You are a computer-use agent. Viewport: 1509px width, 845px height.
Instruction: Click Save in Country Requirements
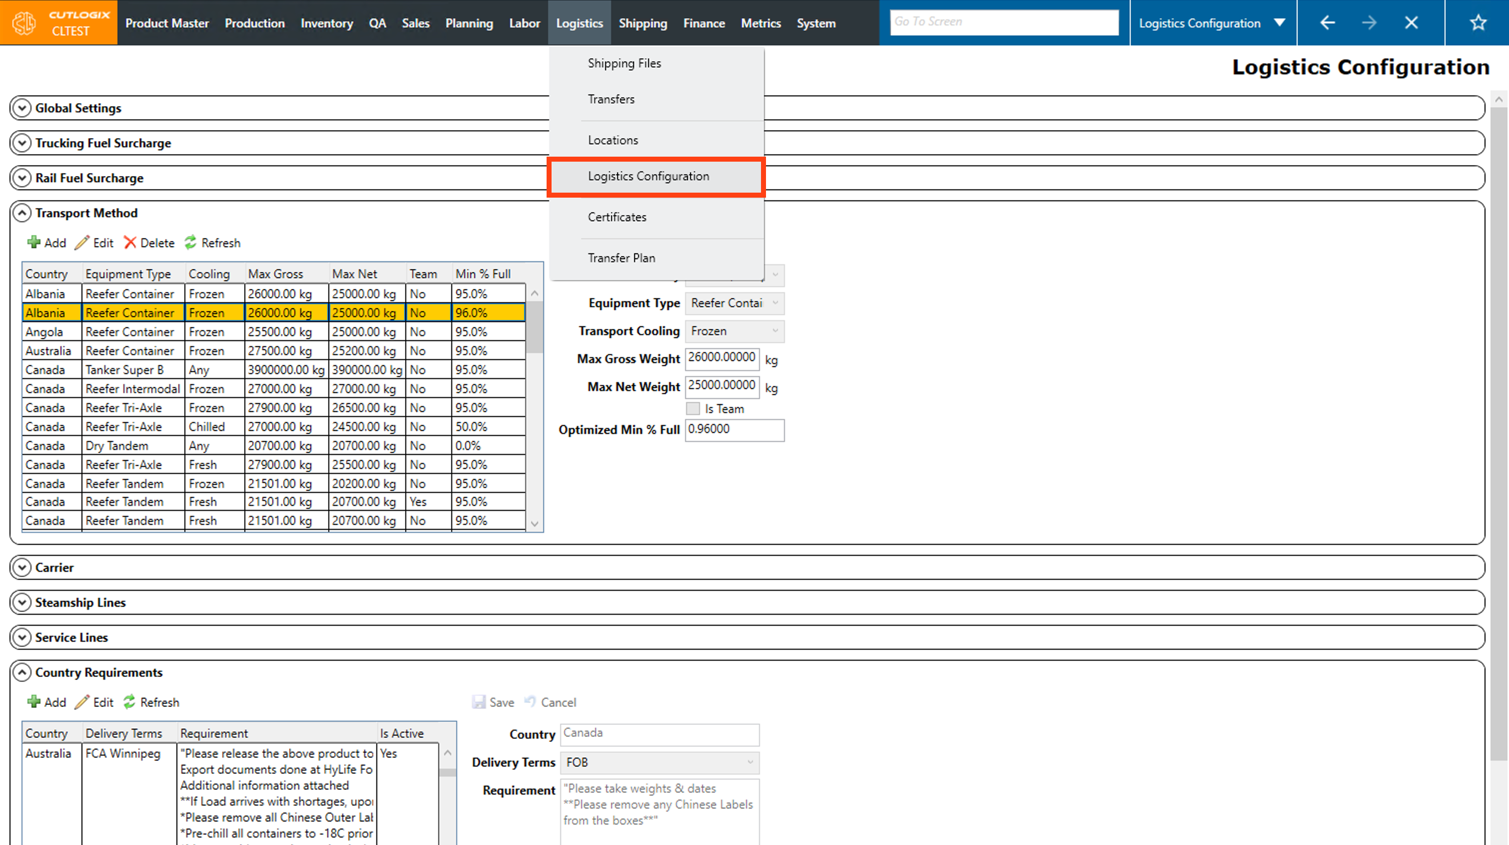coord(493,702)
